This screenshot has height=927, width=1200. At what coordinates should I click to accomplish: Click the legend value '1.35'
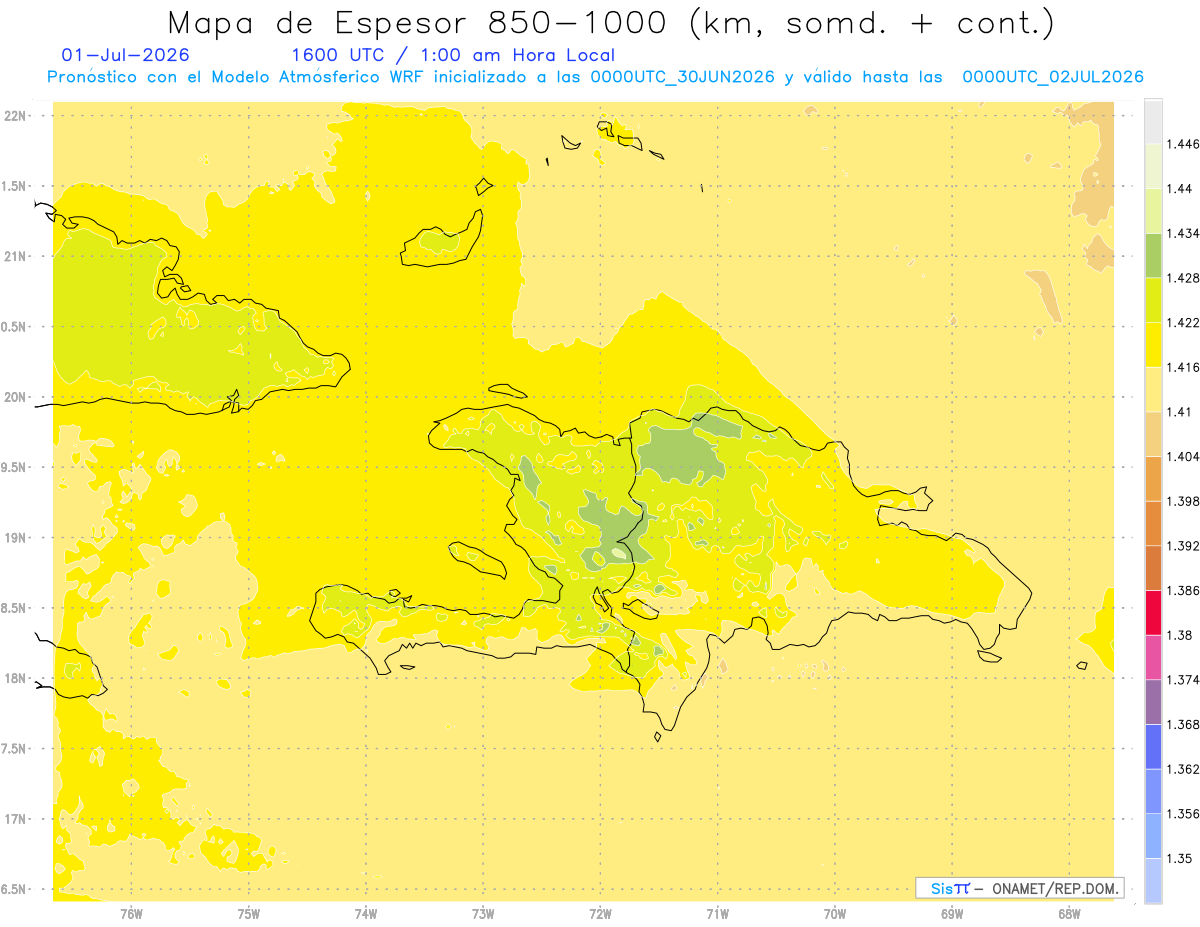(x=1179, y=858)
